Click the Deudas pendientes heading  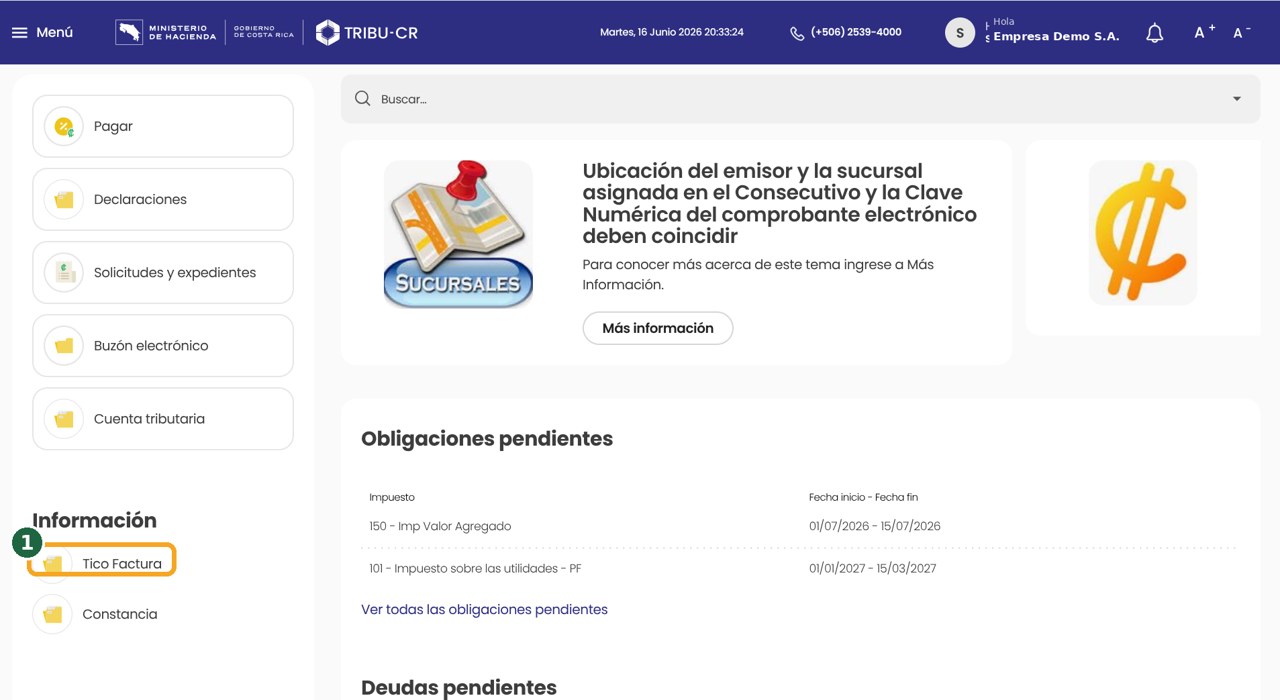coord(459,687)
